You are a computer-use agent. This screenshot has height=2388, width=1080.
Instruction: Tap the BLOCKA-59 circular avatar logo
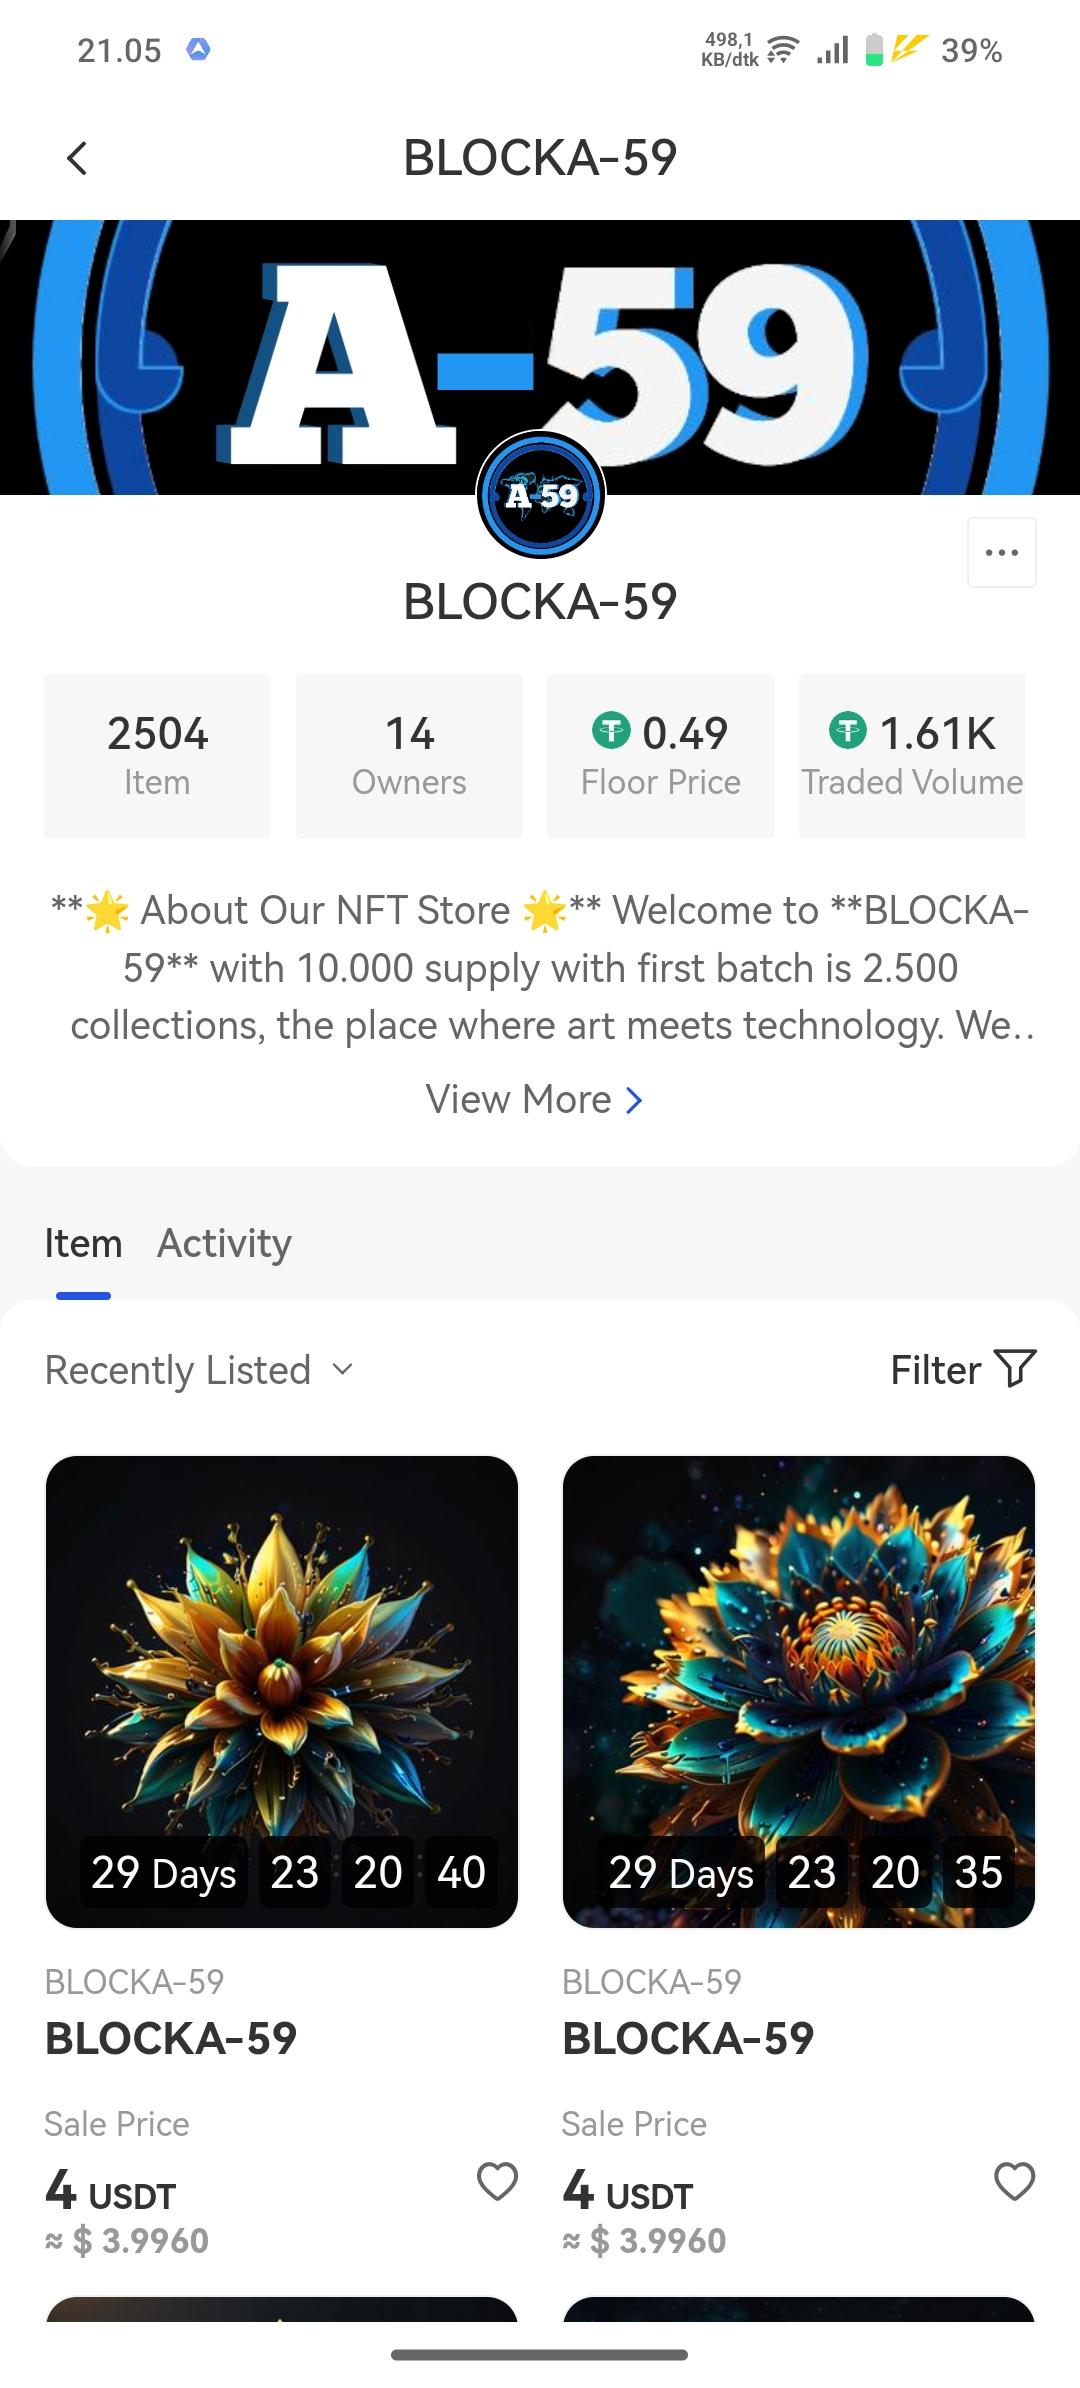[541, 494]
